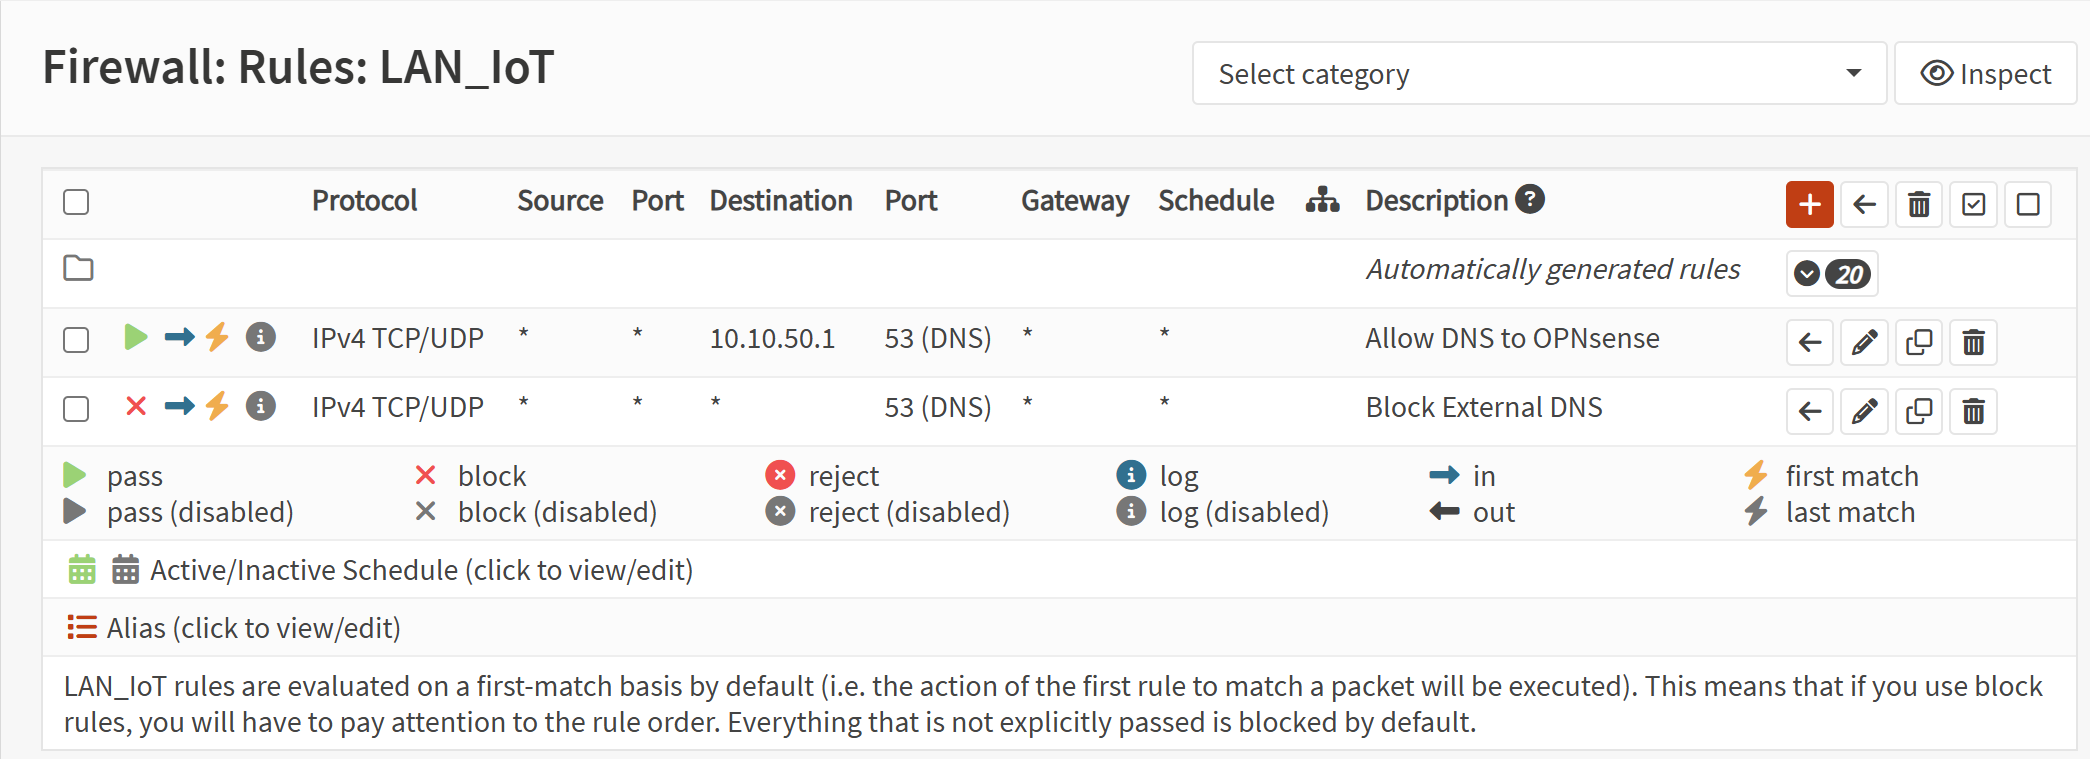Click the Inspect button

[x=1985, y=74]
